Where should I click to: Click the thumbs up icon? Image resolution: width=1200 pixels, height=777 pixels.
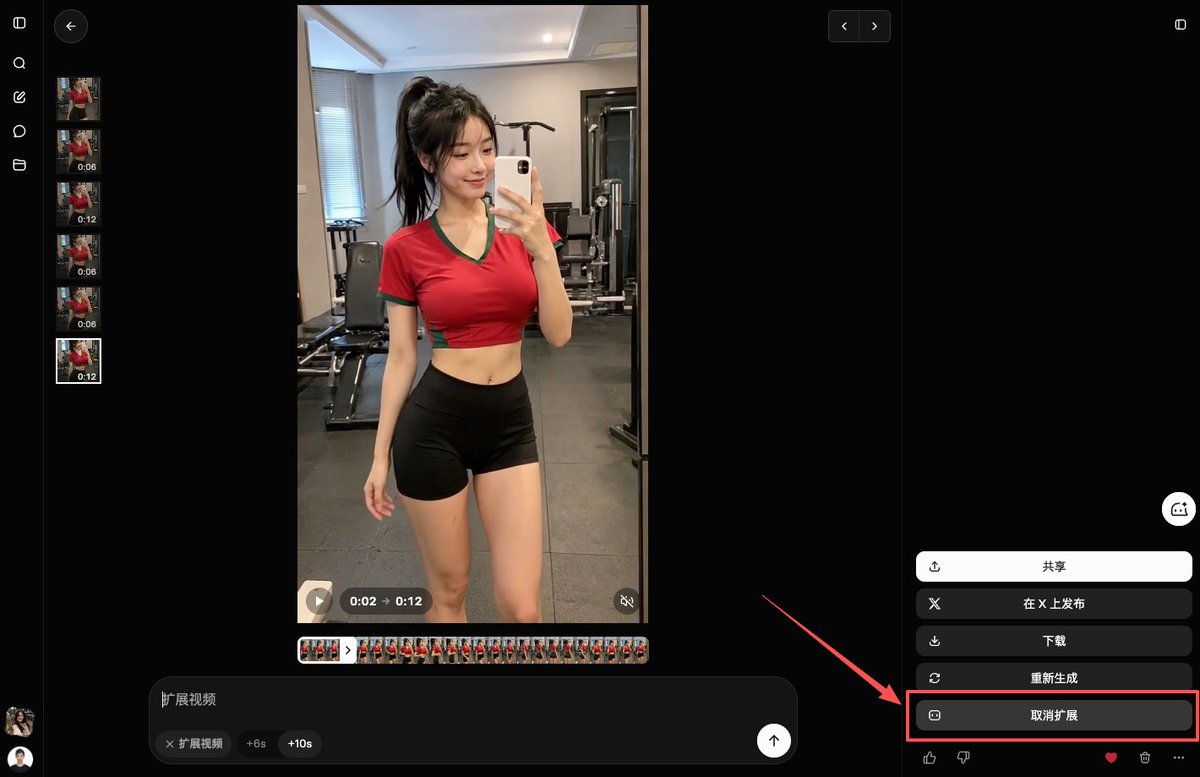point(930,758)
